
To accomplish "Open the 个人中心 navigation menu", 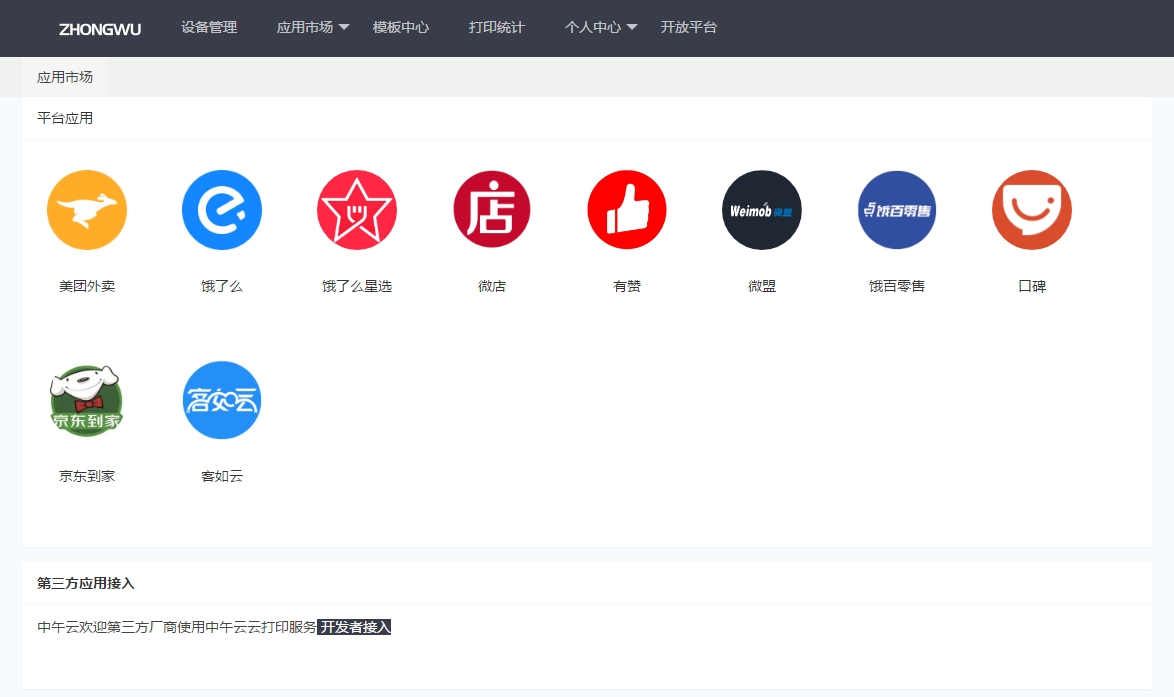I will 592,28.
